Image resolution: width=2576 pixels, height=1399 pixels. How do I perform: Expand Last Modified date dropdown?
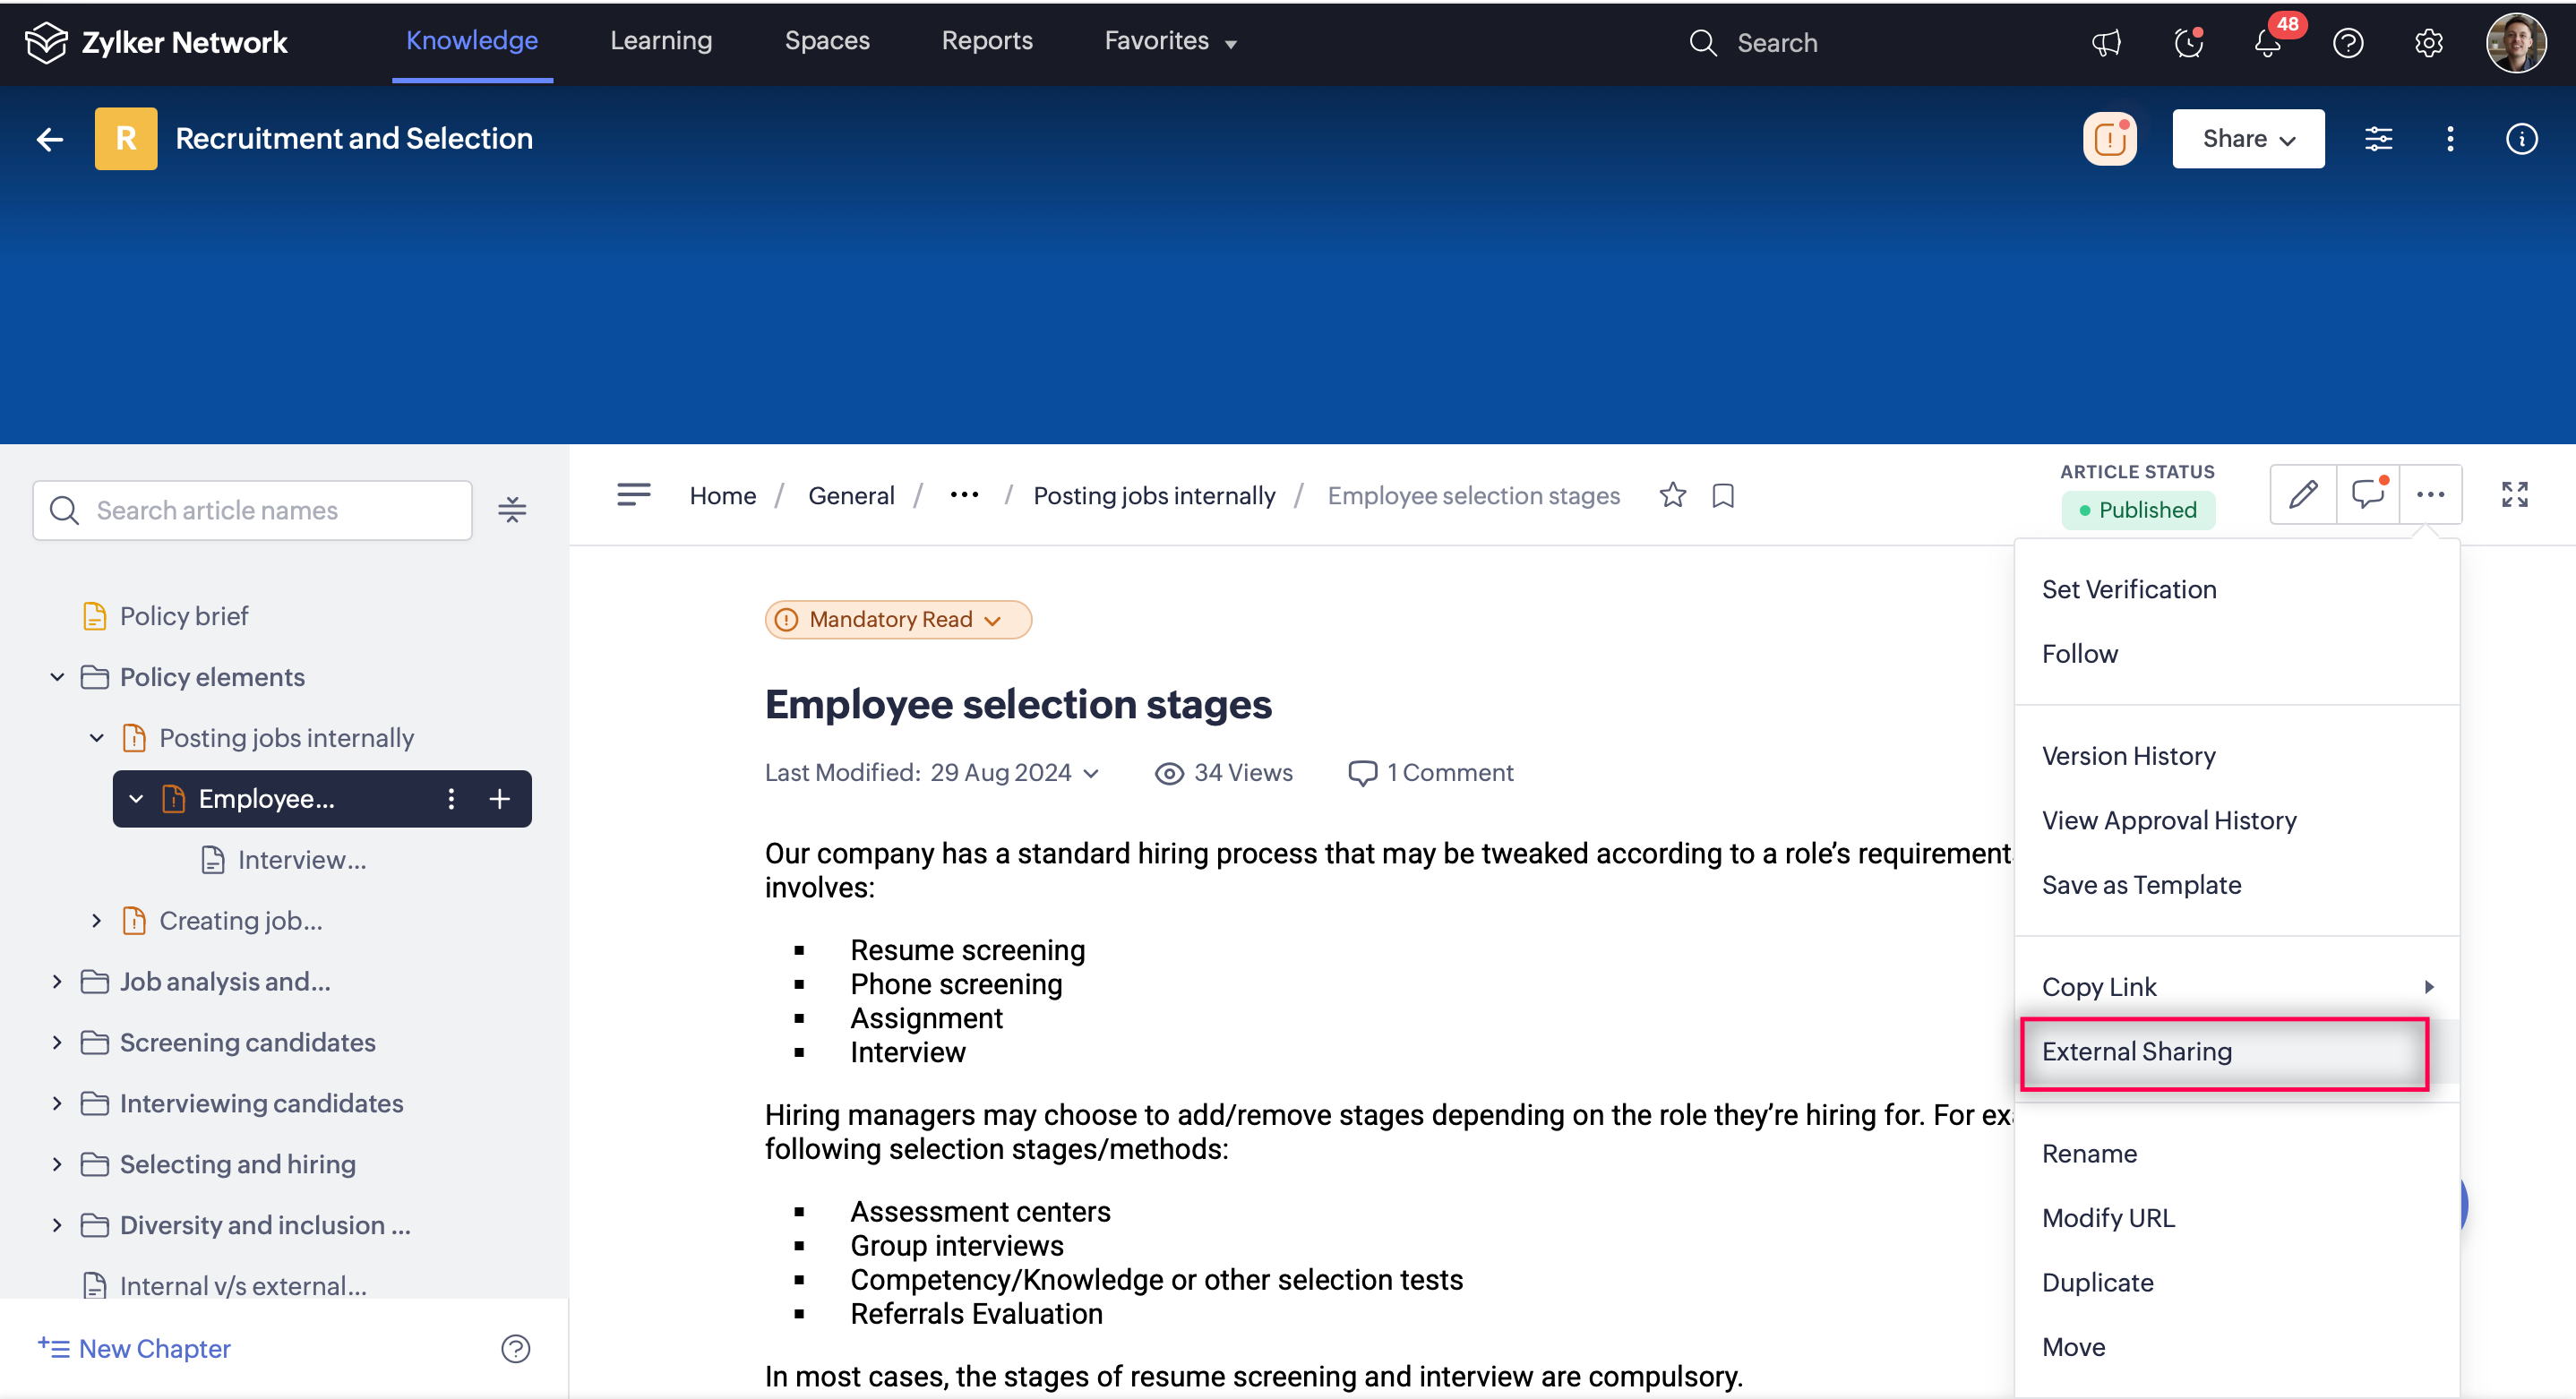click(x=1091, y=773)
